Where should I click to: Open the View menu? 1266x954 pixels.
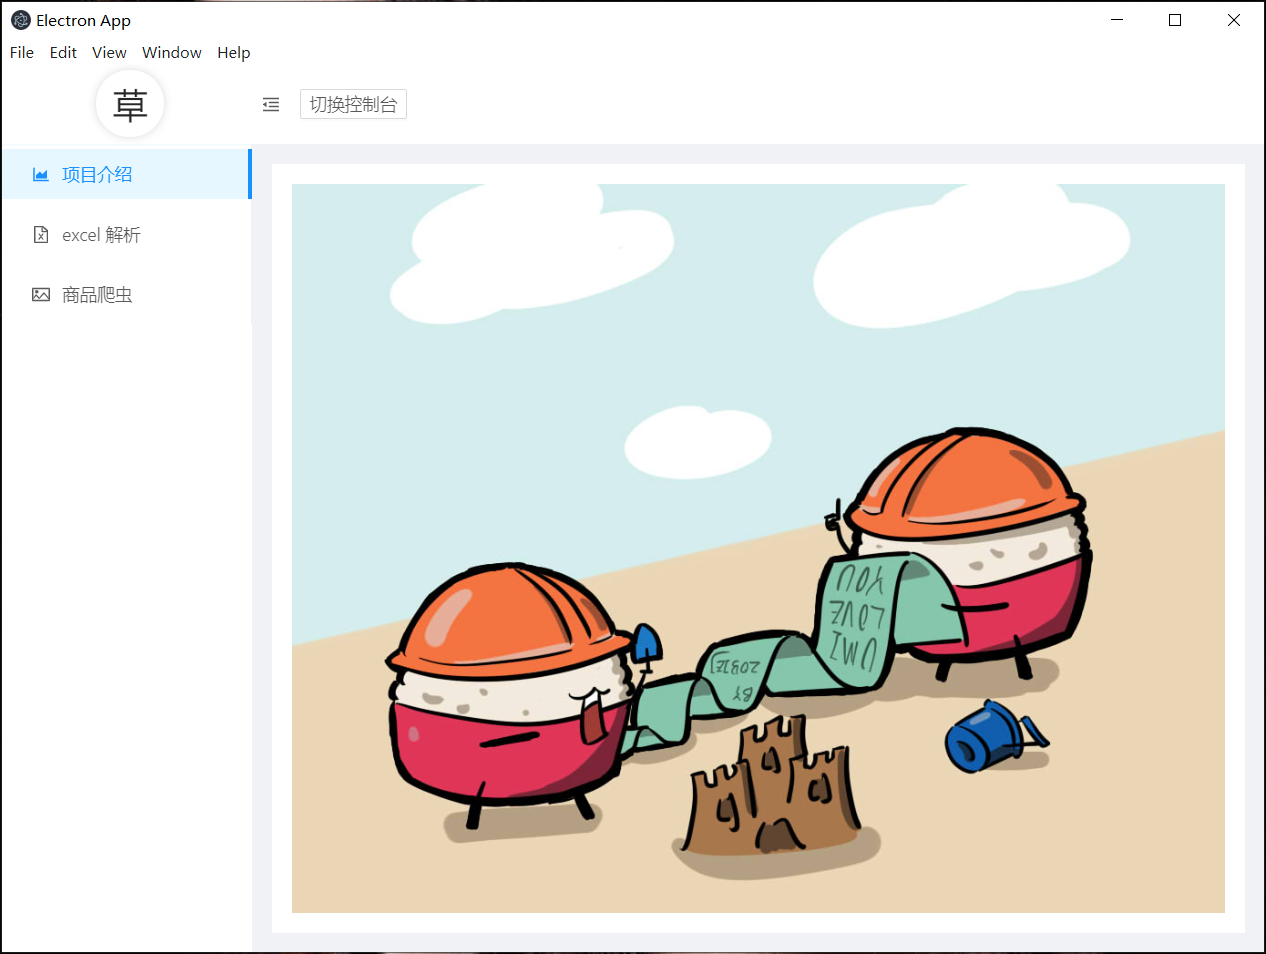[x=109, y=52]
